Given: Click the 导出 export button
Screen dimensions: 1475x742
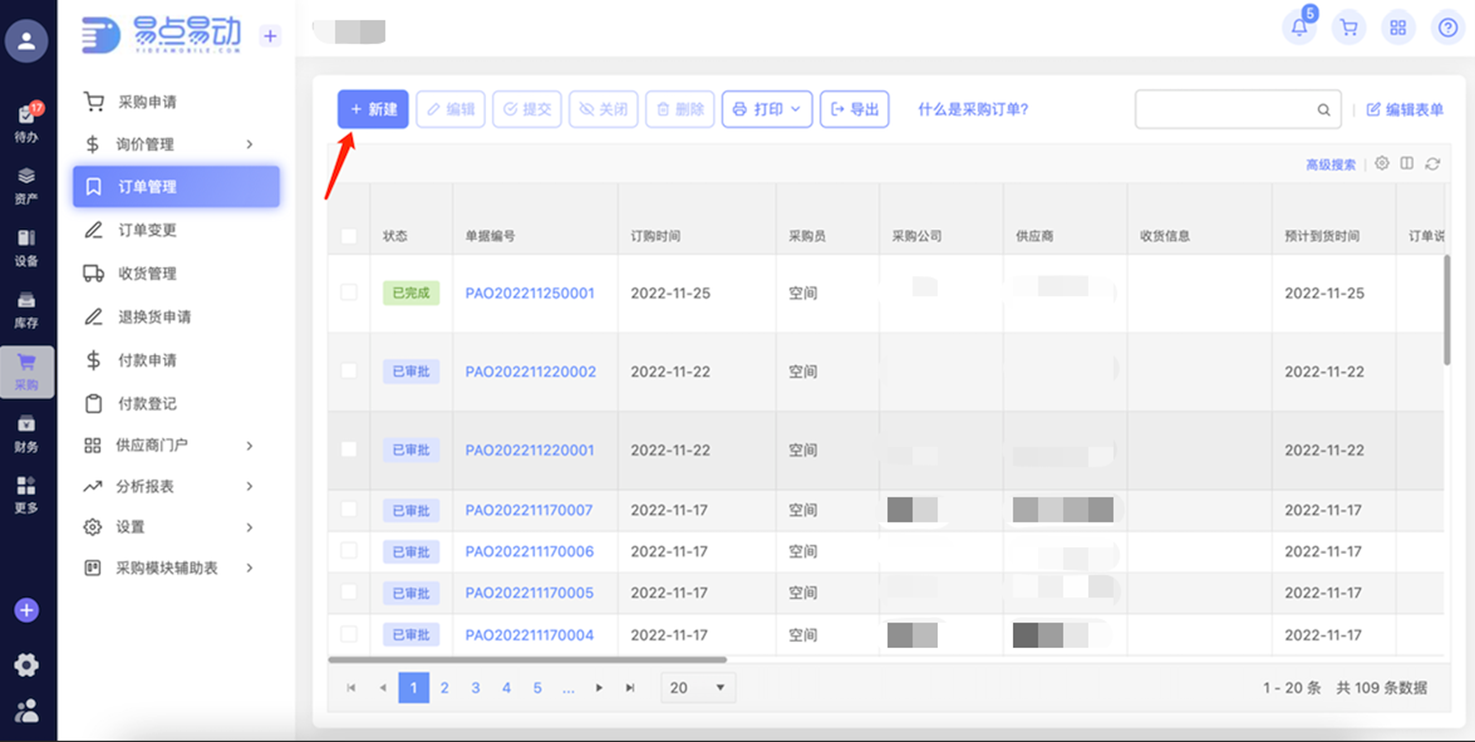Looking at the screenshot, I should [855, 109].
